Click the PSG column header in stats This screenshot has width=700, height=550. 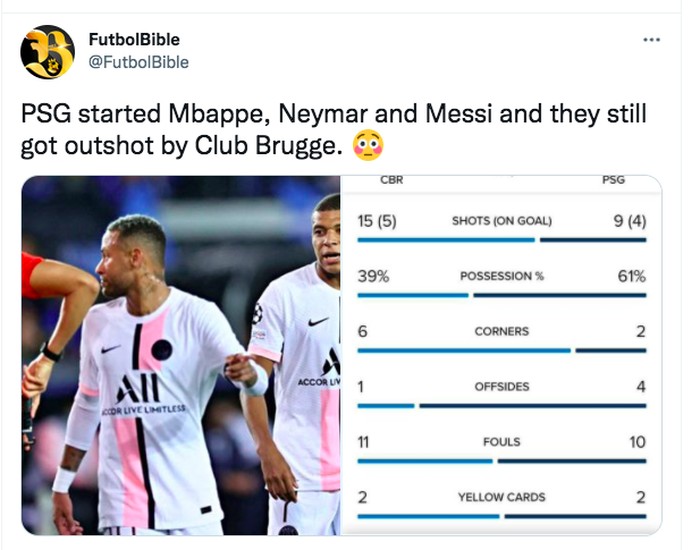(x=615, y=181)
